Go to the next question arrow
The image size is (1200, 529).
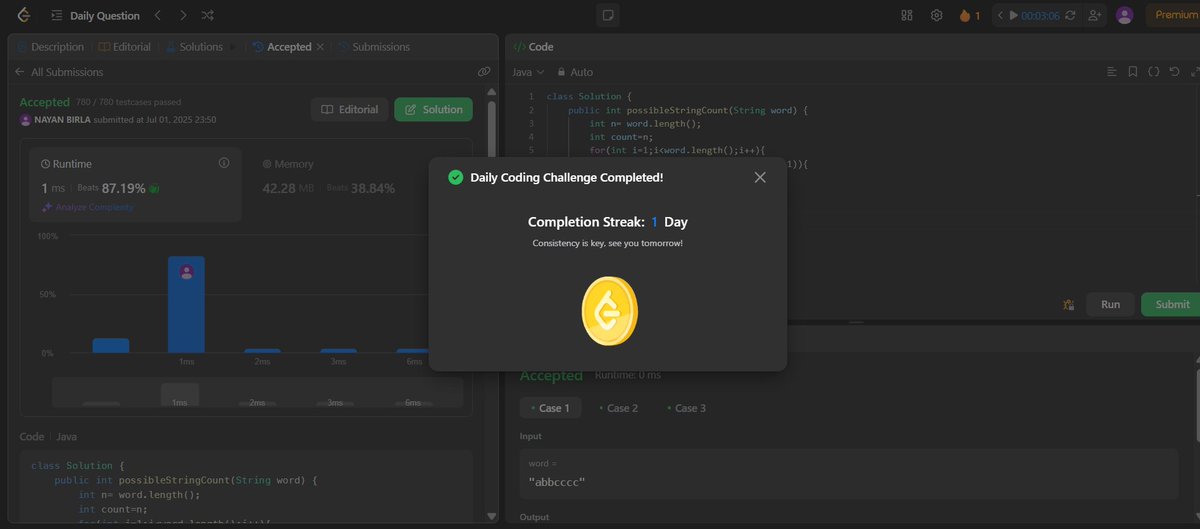pos(182,16)
